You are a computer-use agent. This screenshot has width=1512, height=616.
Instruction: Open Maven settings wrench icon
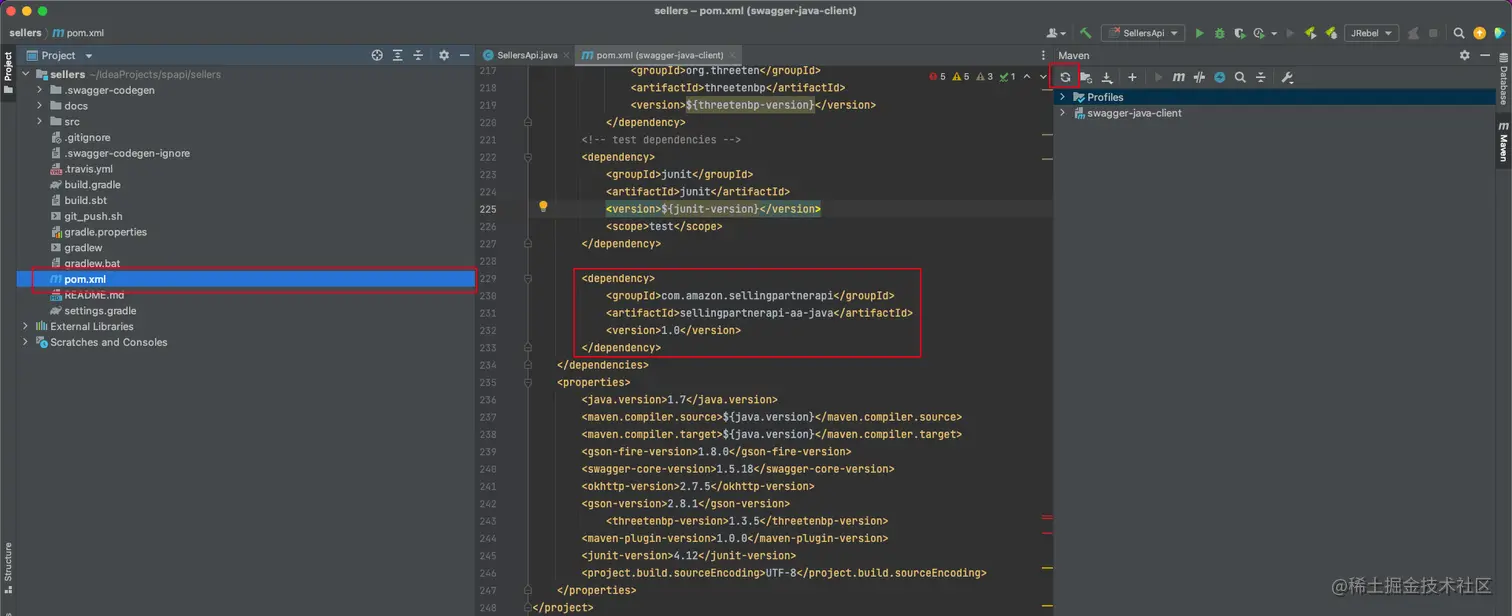1287,77
